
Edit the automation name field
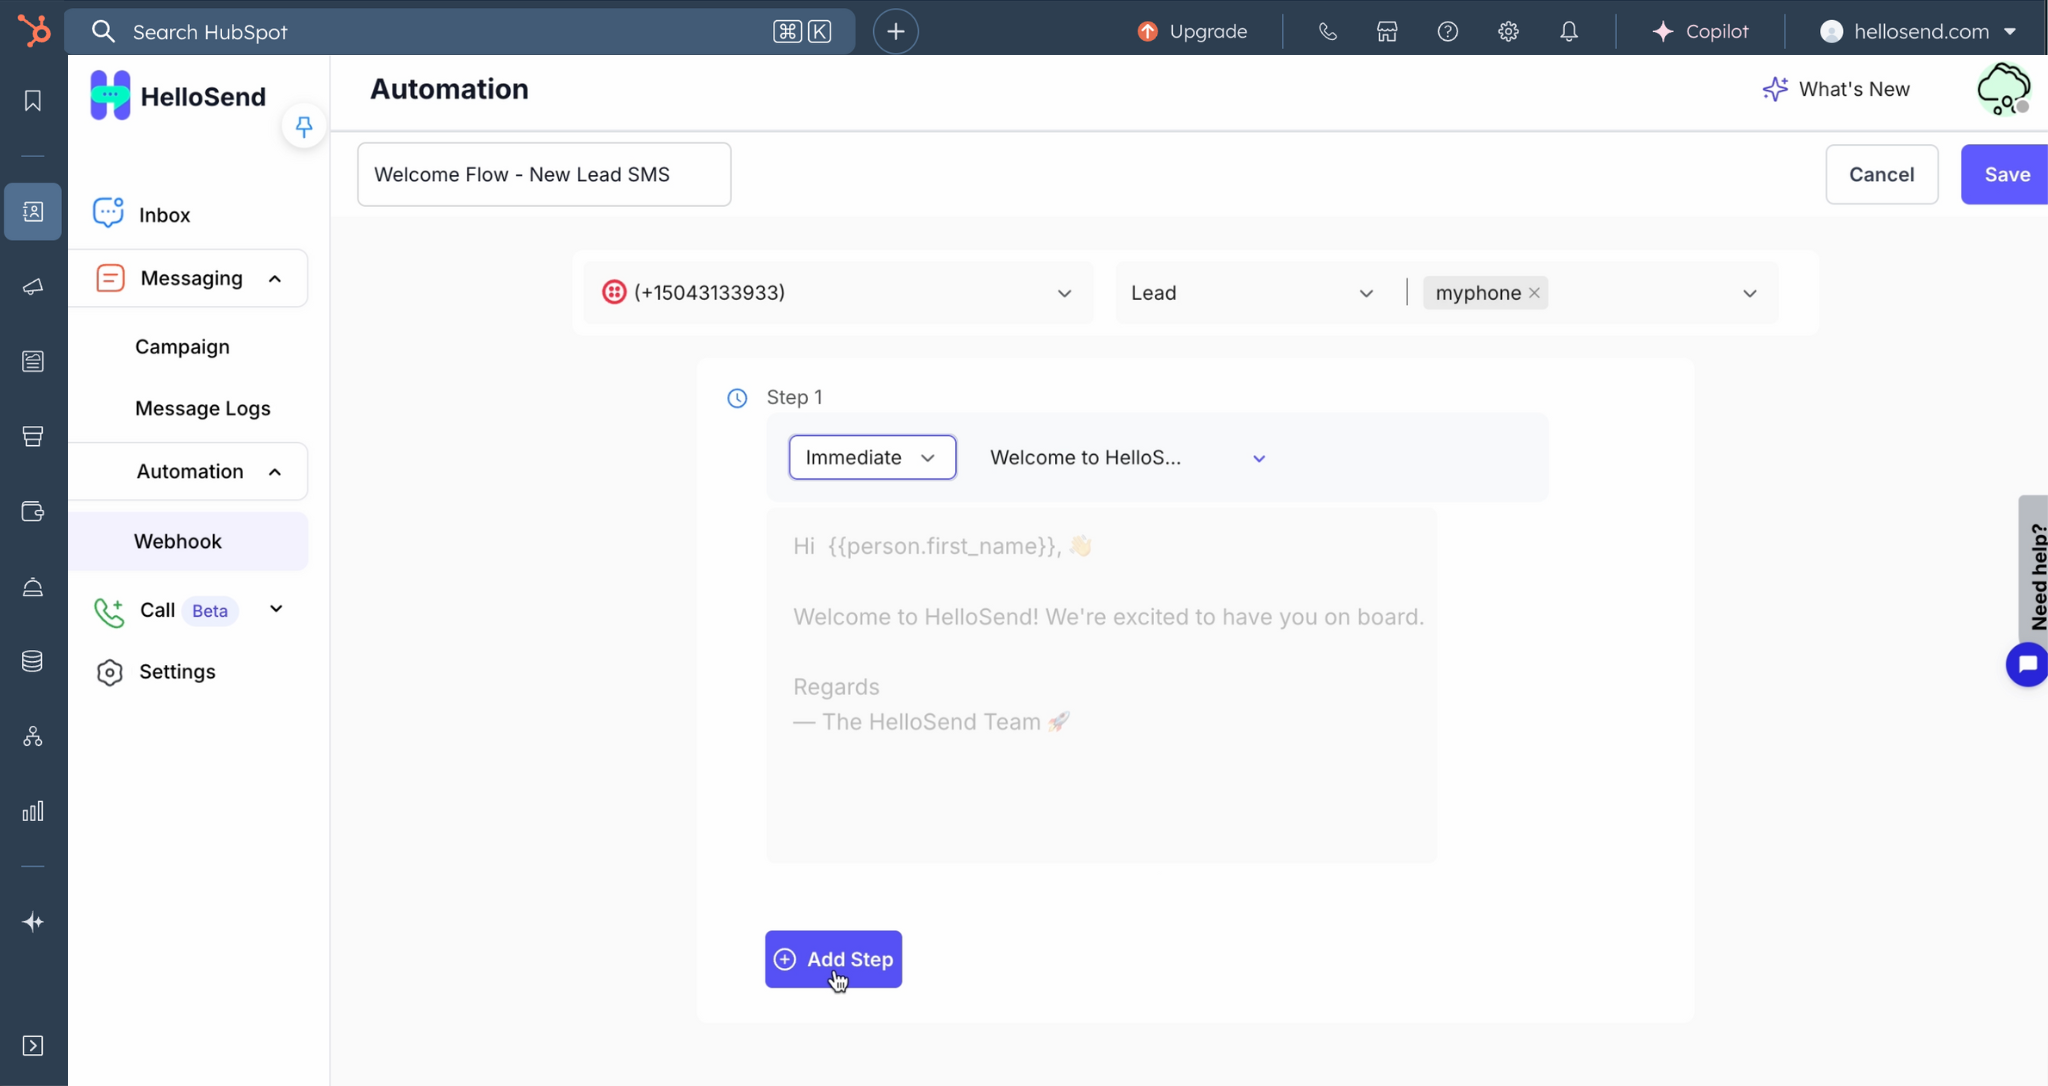pyautogui.click(x=544, y=174)
